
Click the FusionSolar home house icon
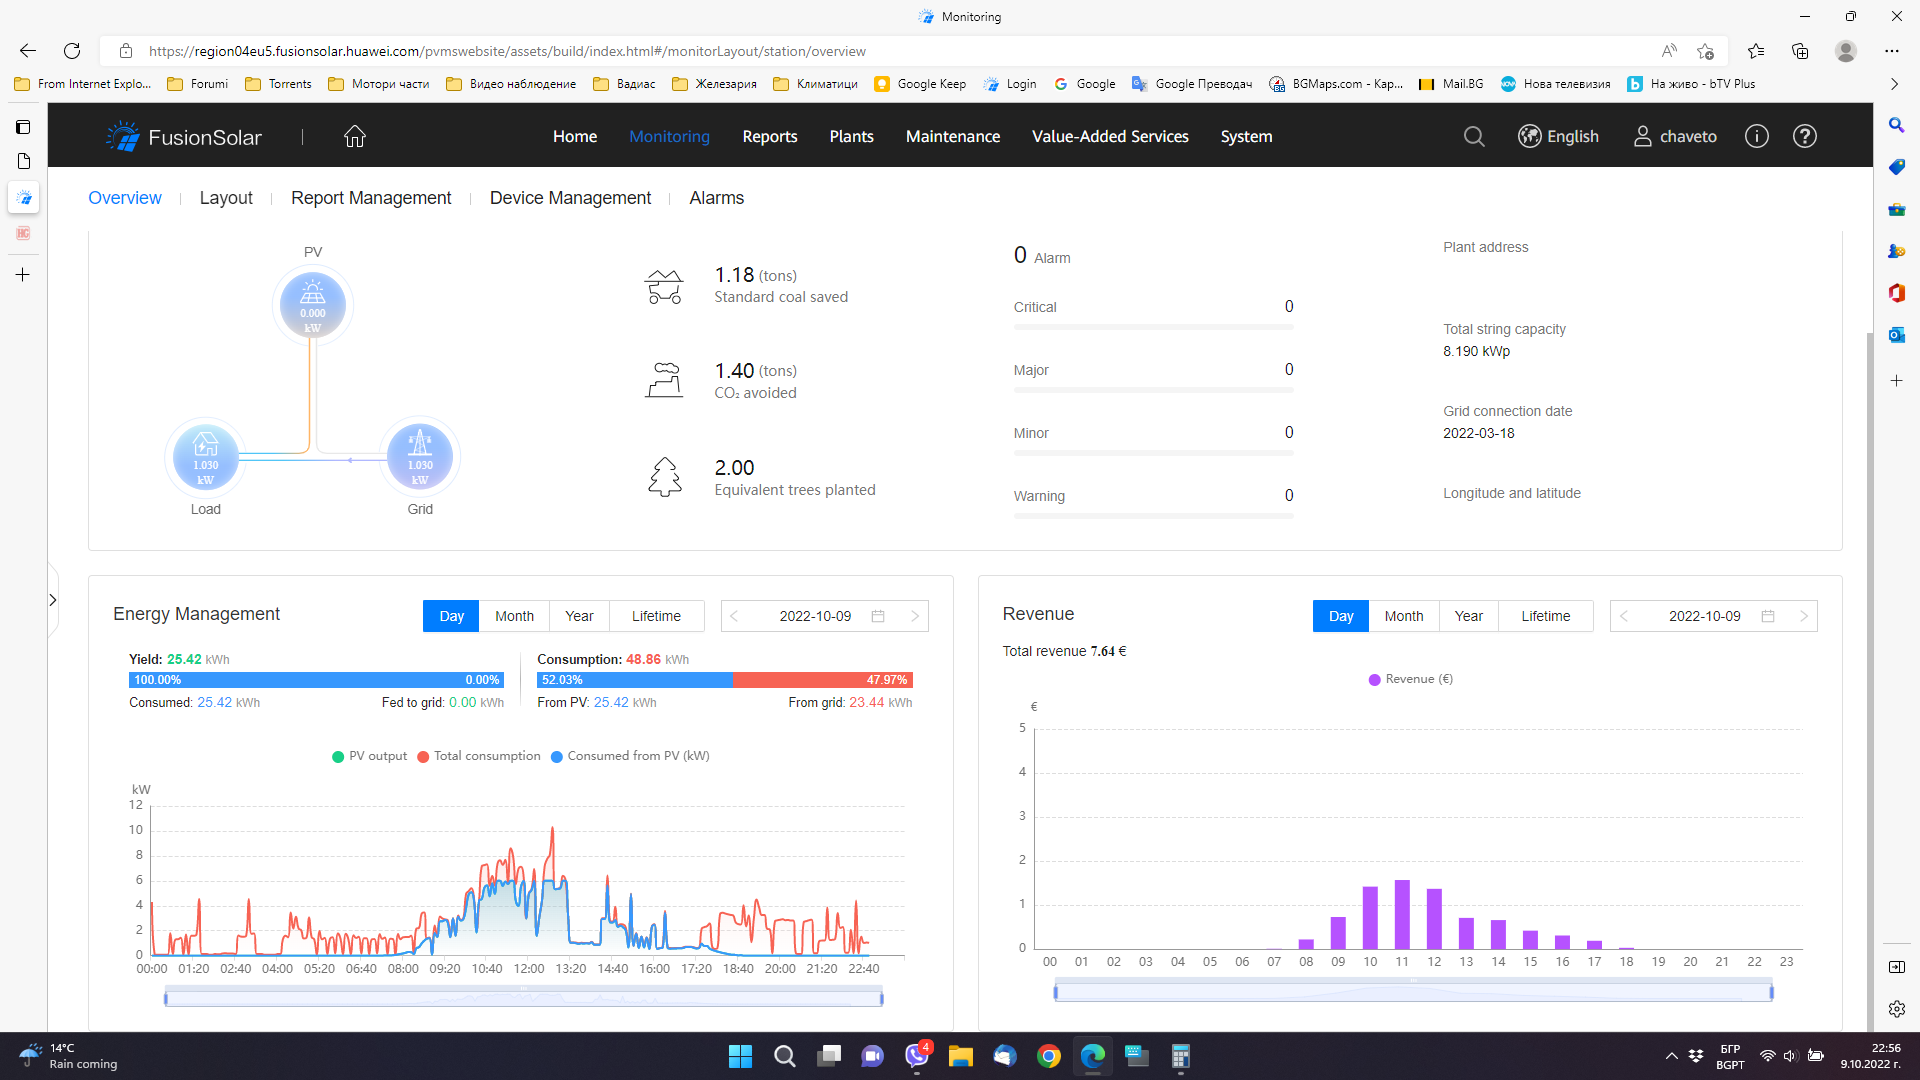(355, 136)
